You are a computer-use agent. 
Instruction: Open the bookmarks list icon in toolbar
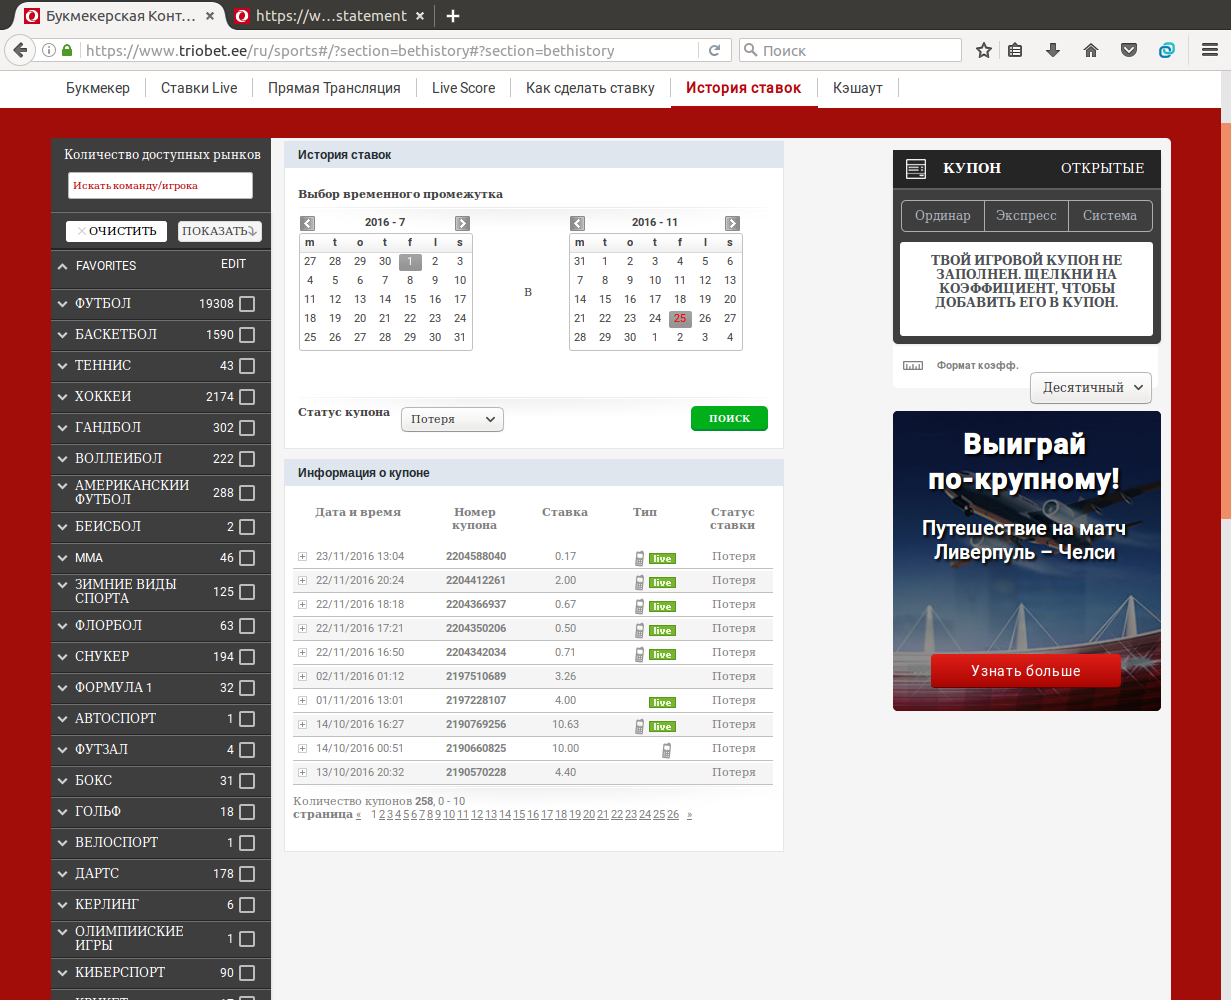1015,50
